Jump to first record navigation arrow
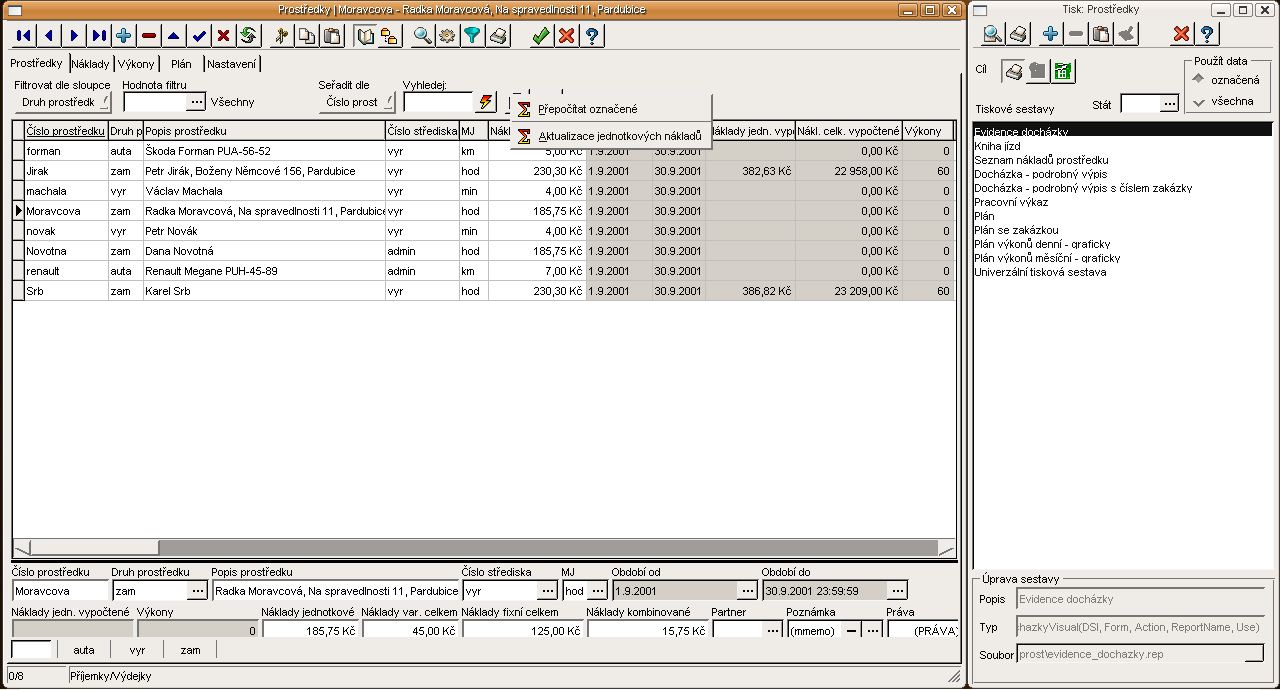Viewport: 1280px width, 690px height. (24, 36)
